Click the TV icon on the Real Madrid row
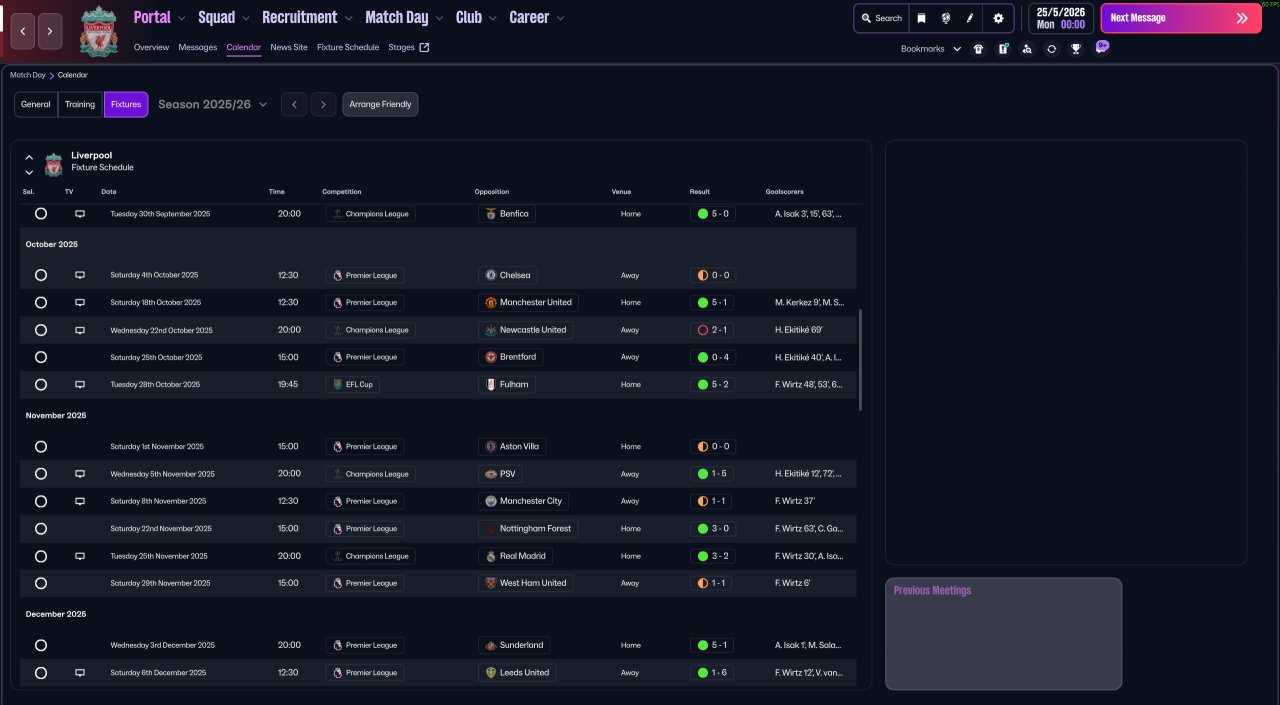 click(x=80, y=556)
